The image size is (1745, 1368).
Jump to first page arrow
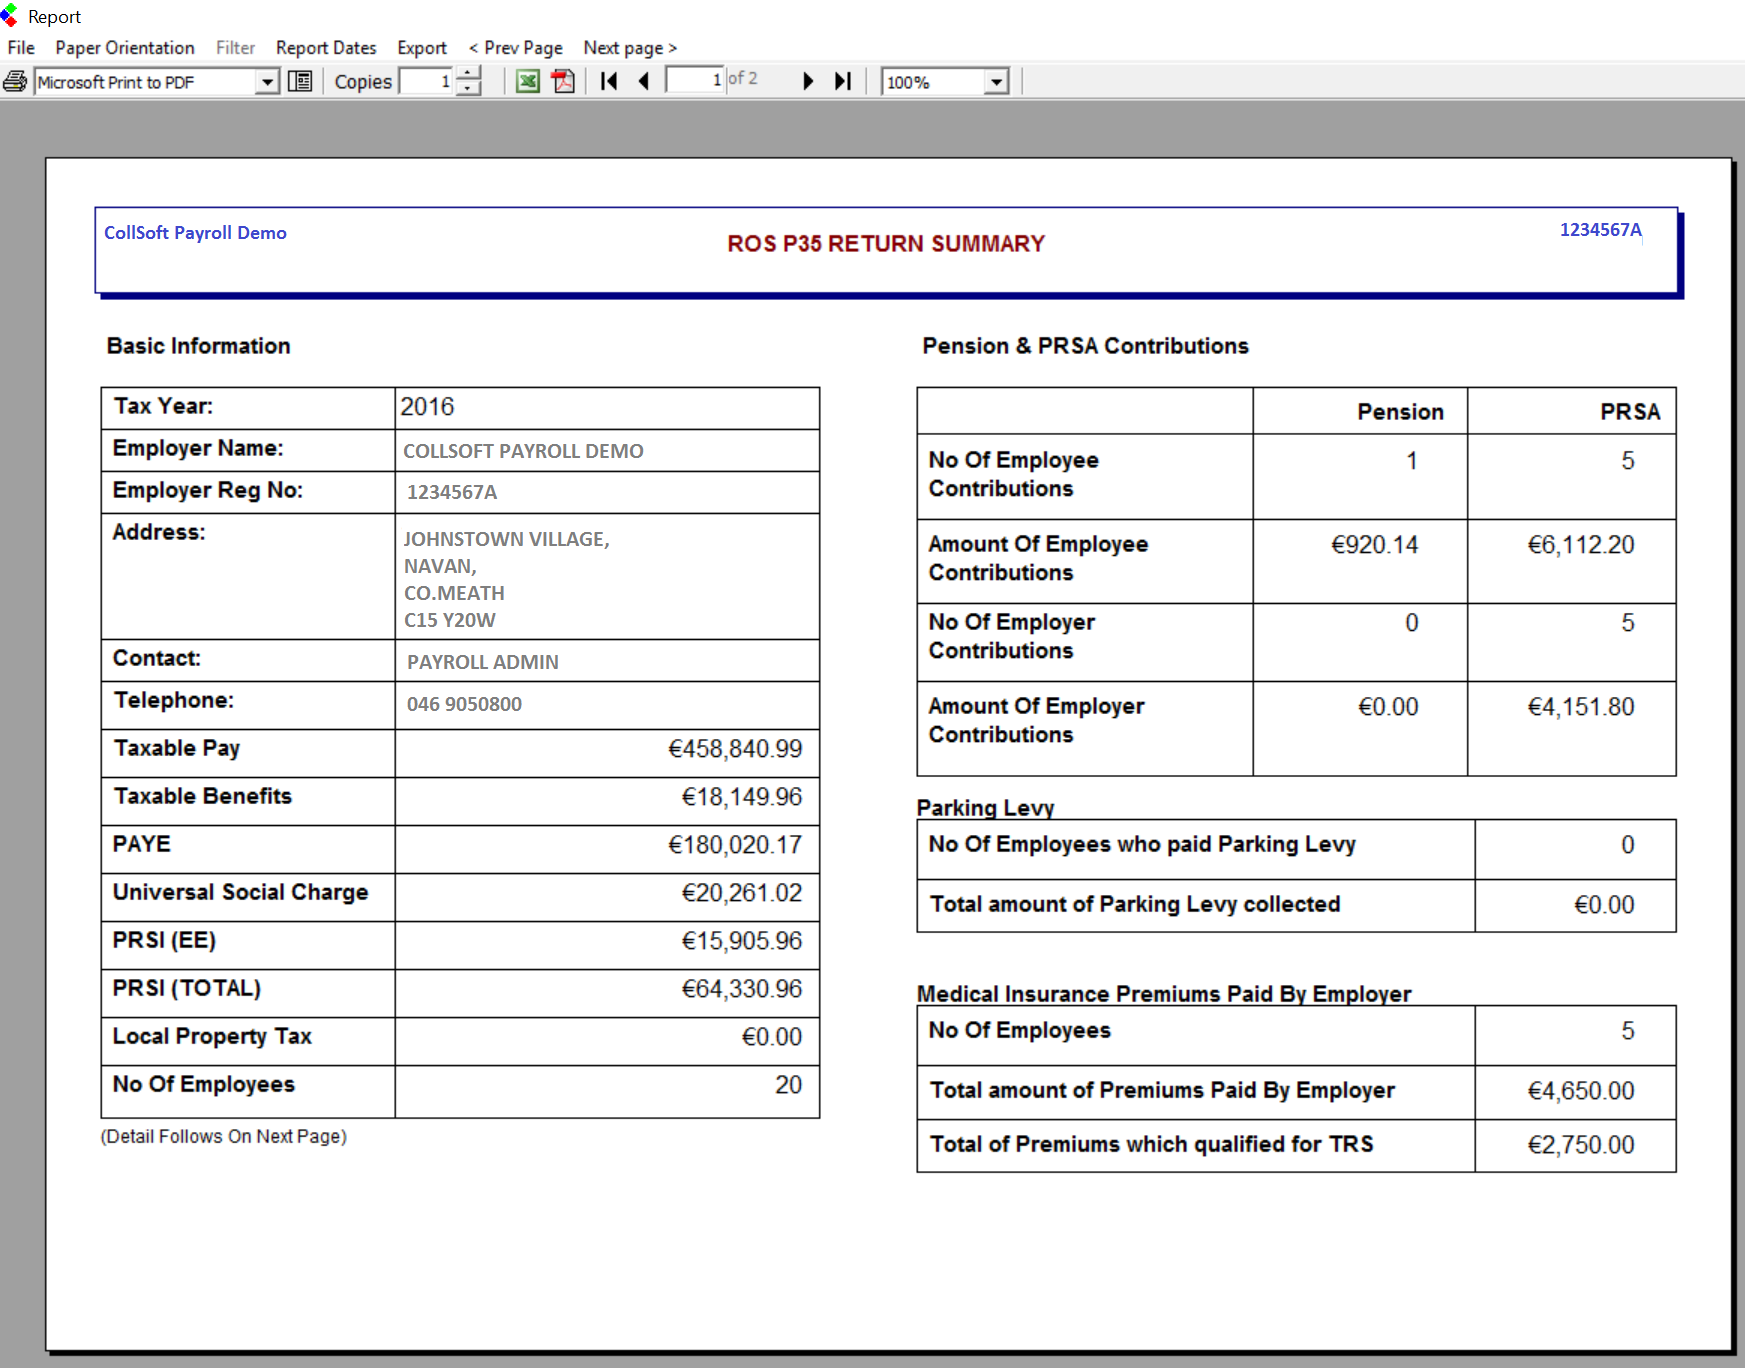609,81
